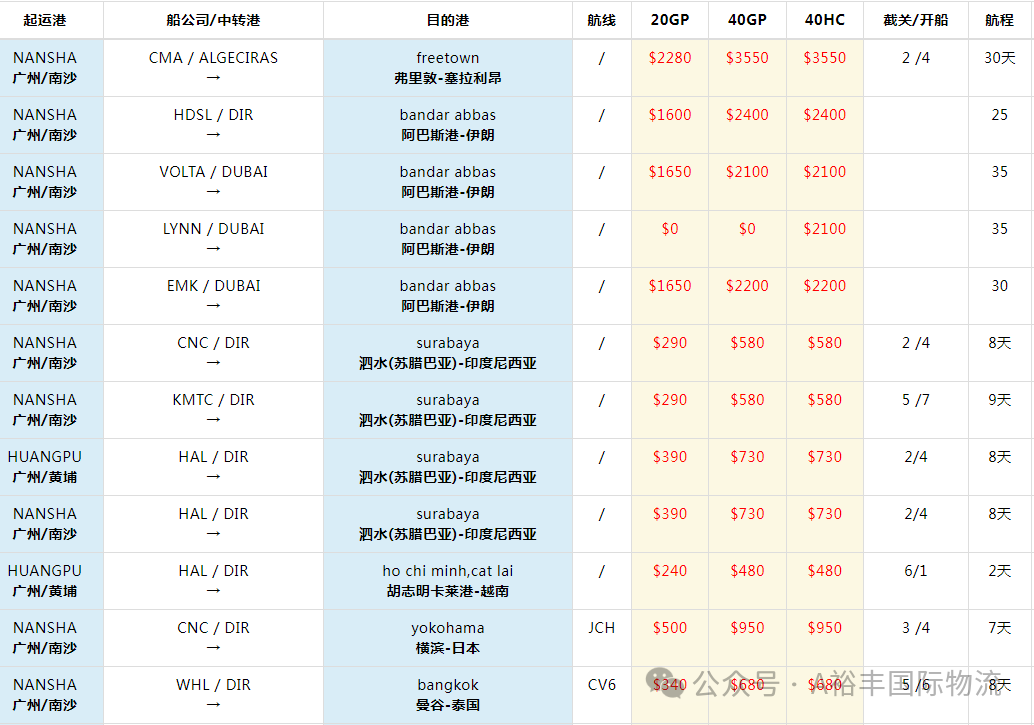1034x725 pixels.
Task: Click the $3550 40GP price for freetown
Action: tap(747, 58)
